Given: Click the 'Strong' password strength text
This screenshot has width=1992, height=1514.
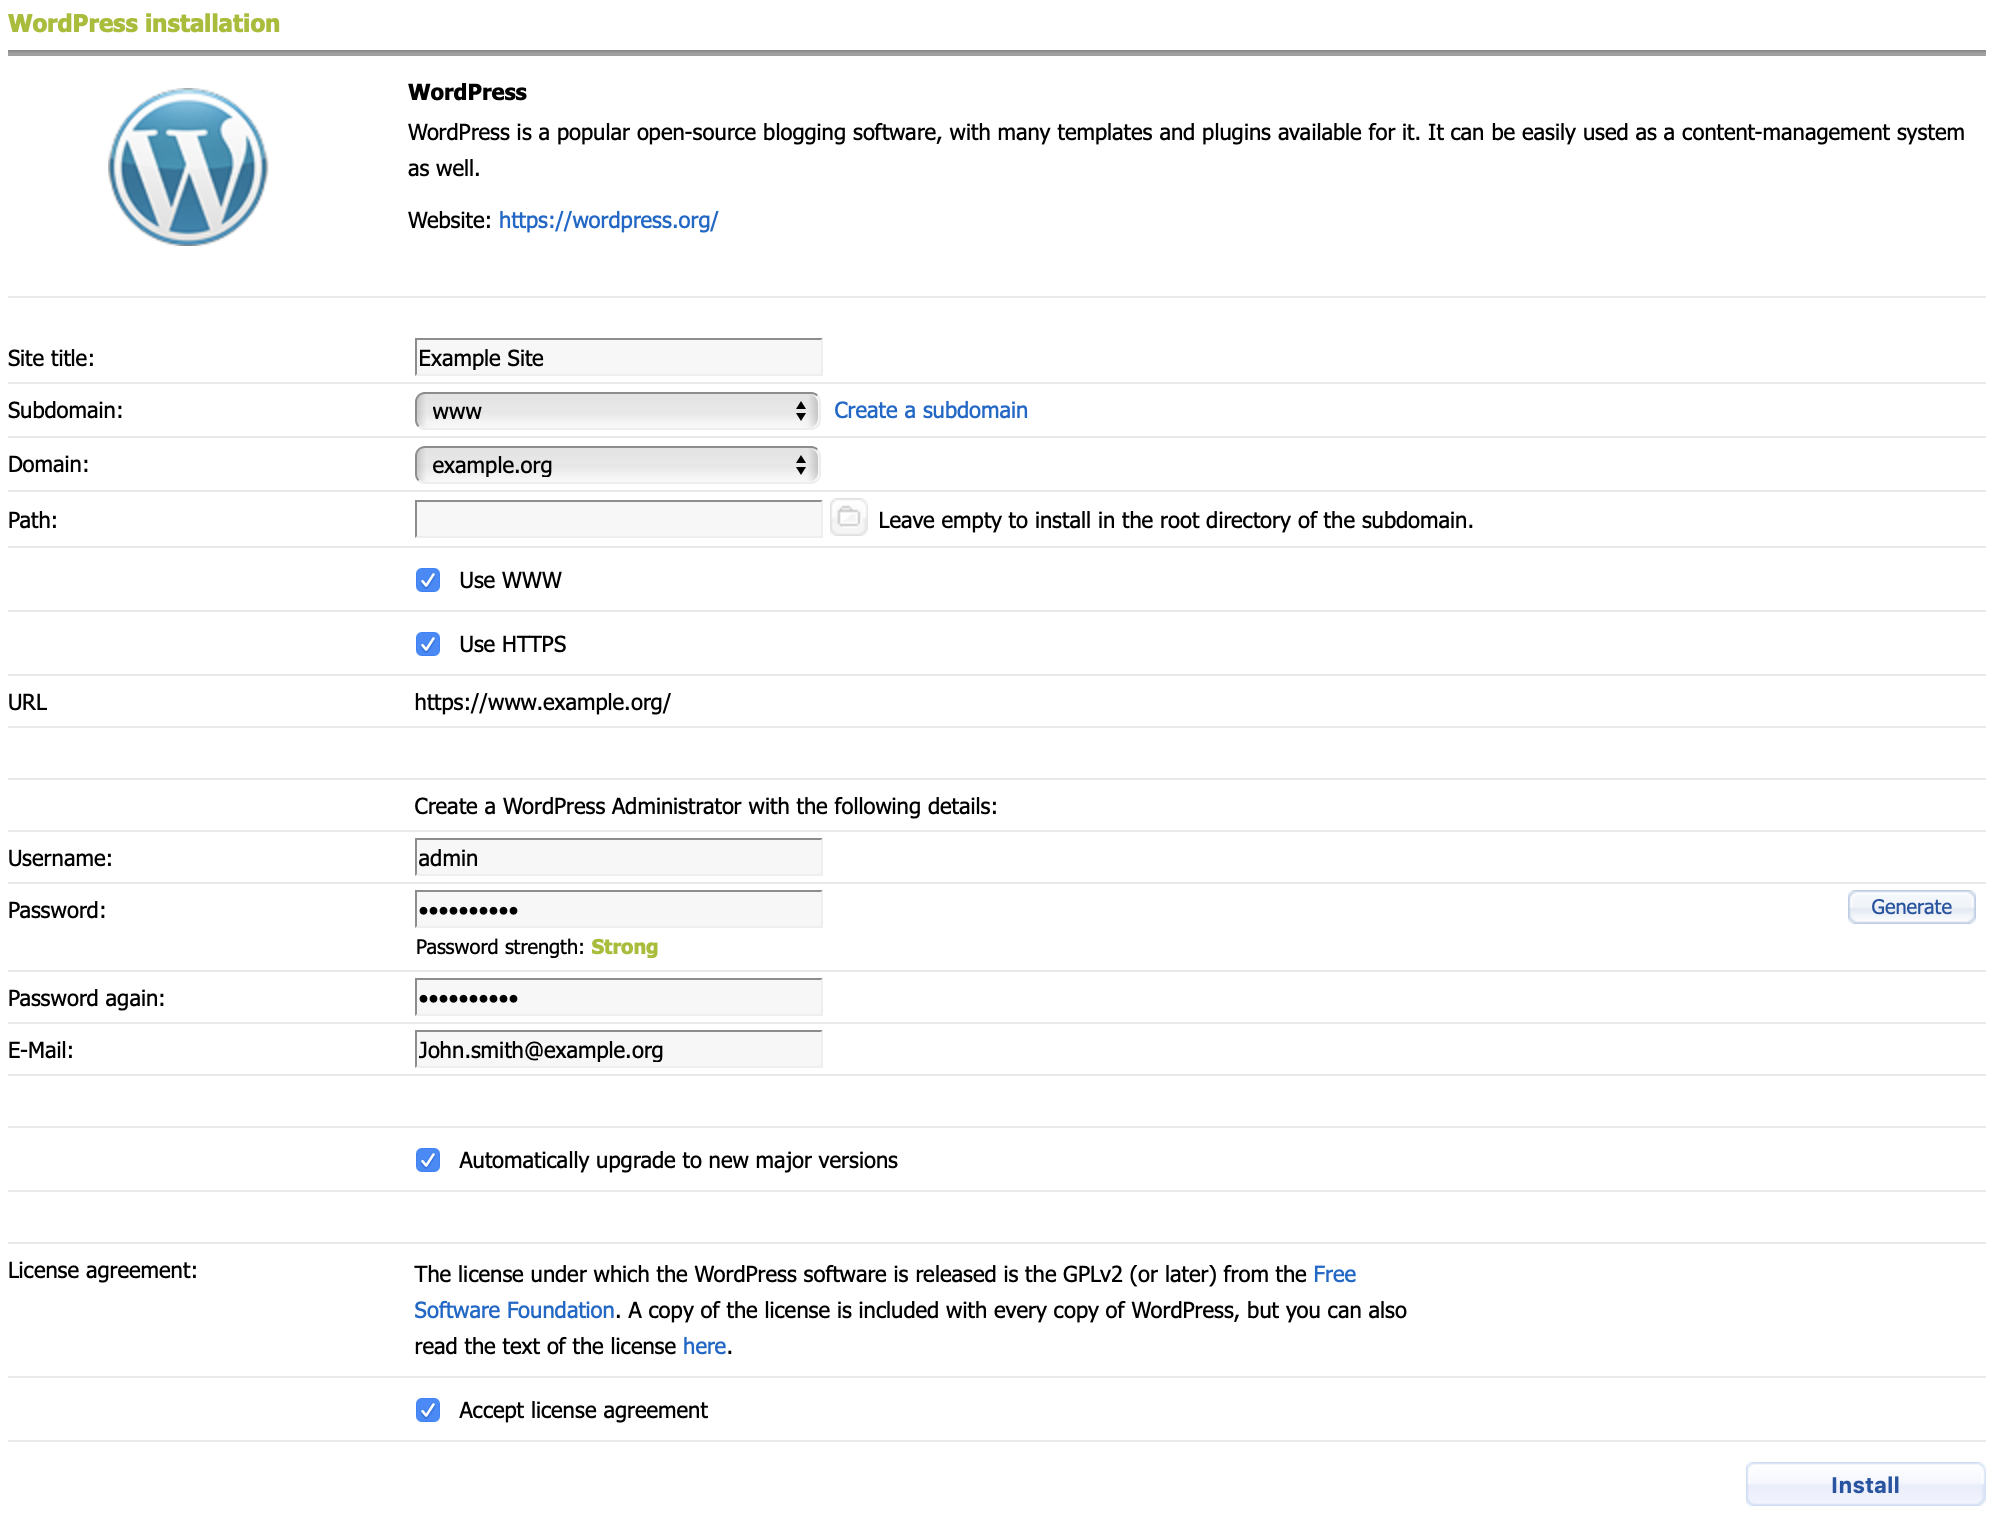Looking at the screenshot, I should click(x=624, y=947).
